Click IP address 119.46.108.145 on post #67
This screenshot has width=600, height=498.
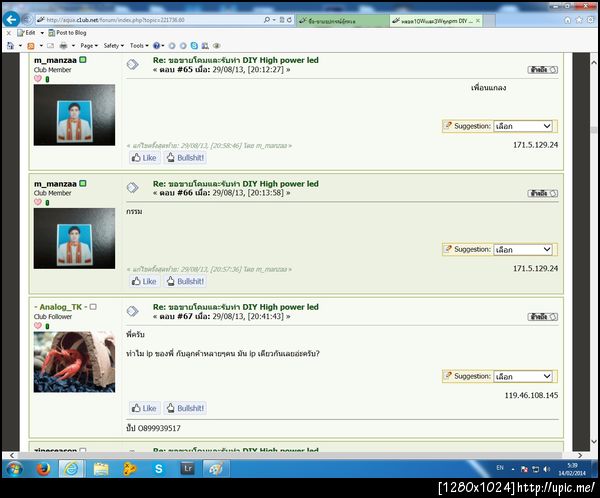pos(531,395)
